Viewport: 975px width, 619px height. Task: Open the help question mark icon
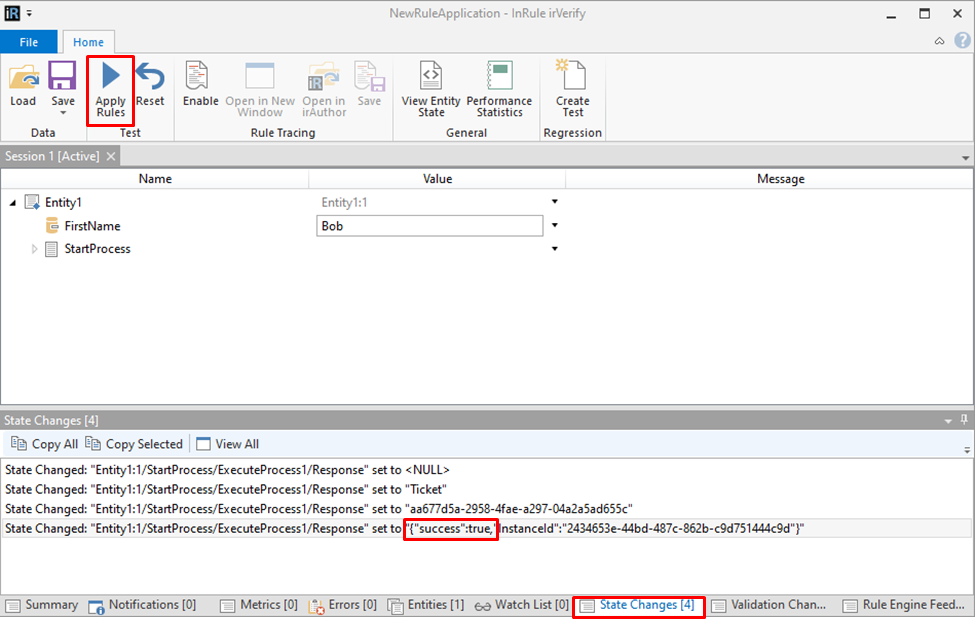tap(962, 41)
